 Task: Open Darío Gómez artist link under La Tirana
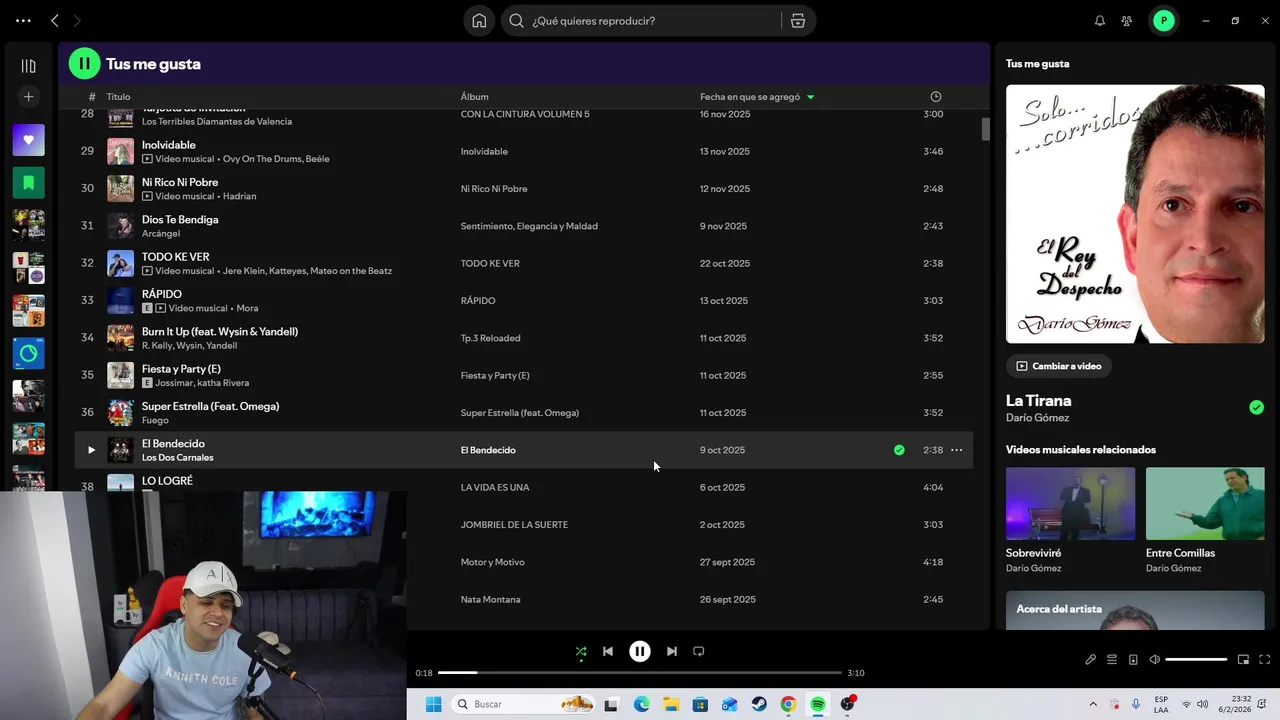pyautogui.click(x=1037, y=418)
